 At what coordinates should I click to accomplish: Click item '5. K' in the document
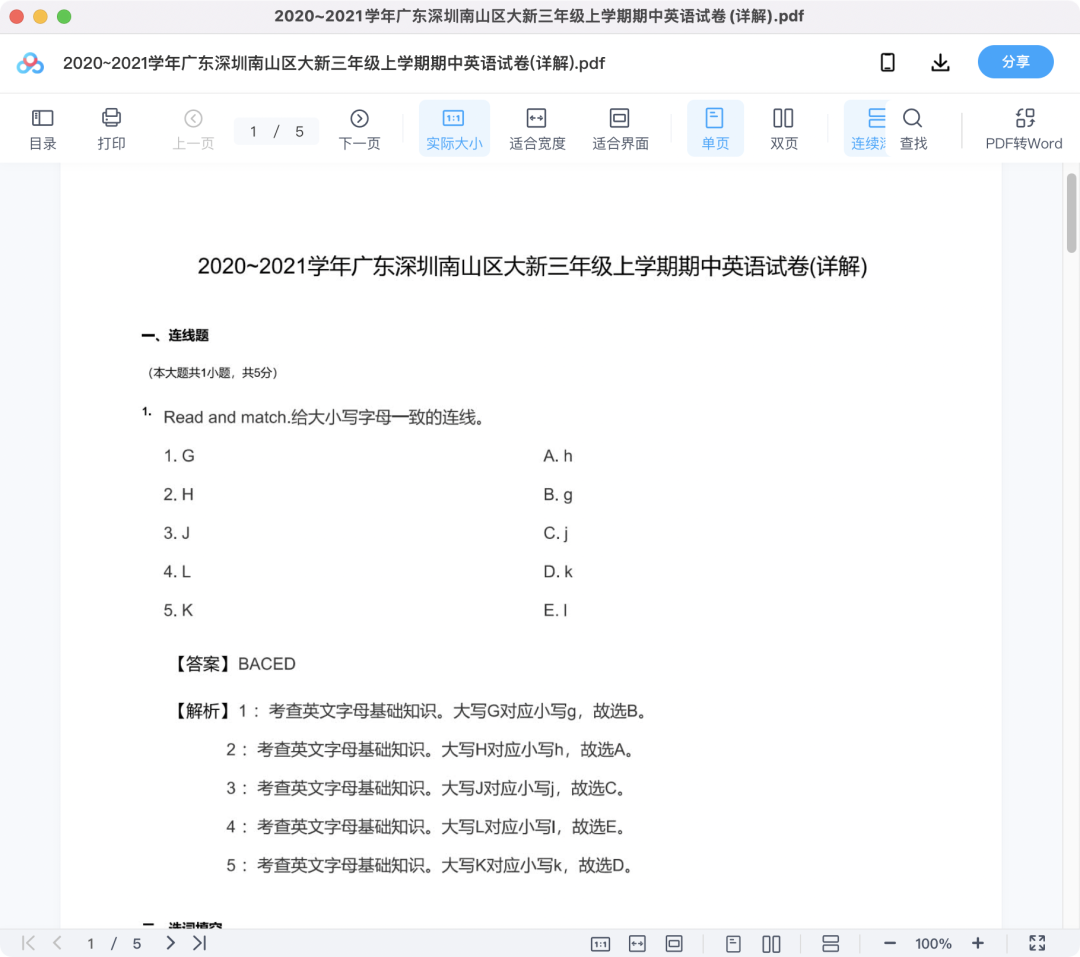pos(178,610)
